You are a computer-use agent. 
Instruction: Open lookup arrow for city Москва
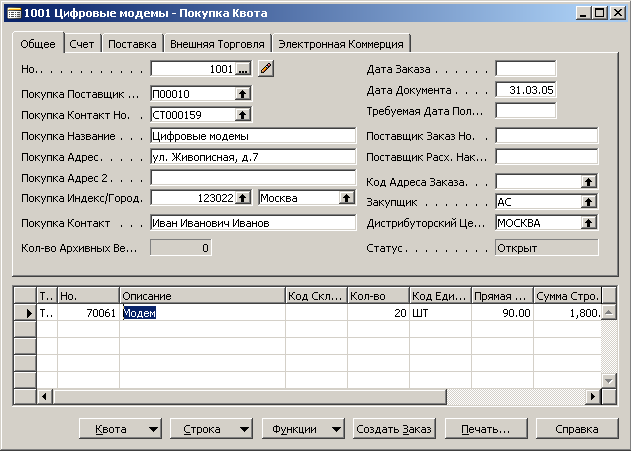pos(346,198)
